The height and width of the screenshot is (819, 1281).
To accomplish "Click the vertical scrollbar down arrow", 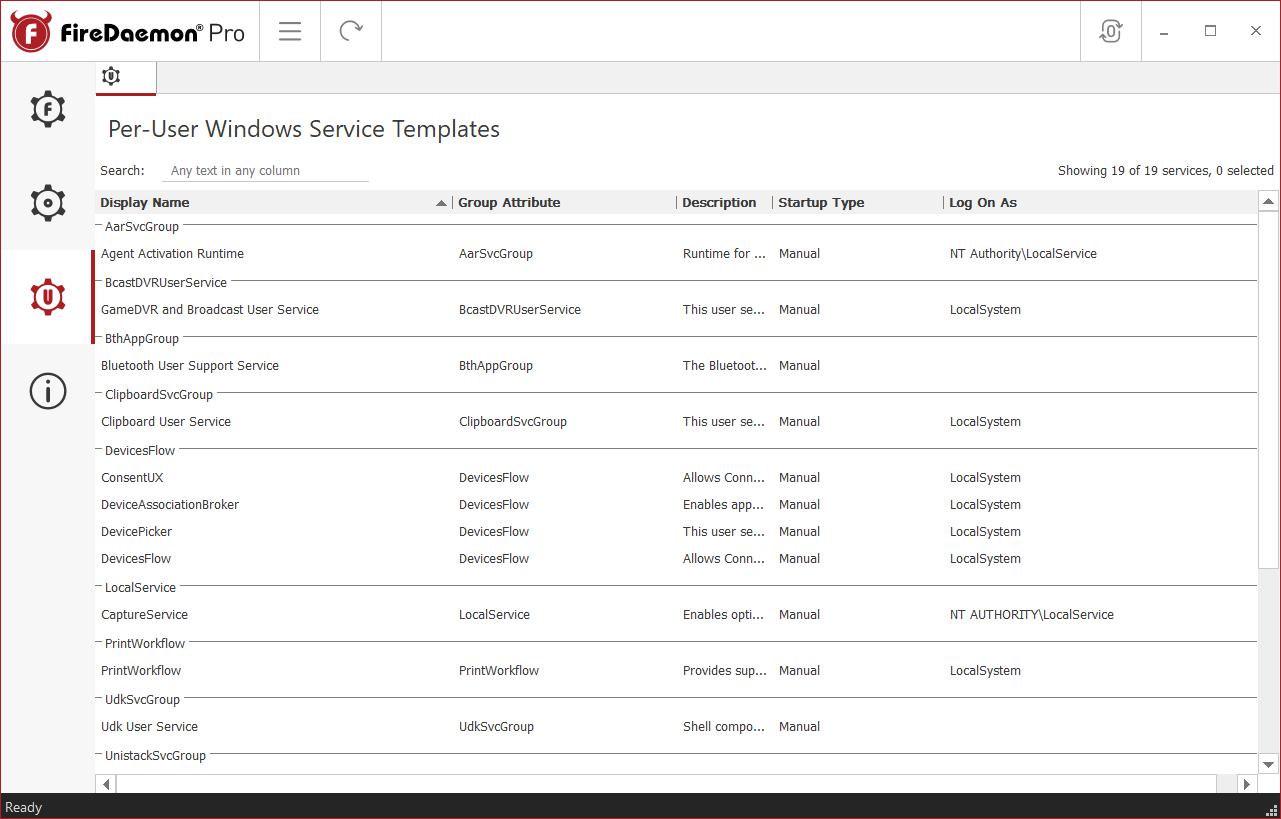I will coord(1268,764).
